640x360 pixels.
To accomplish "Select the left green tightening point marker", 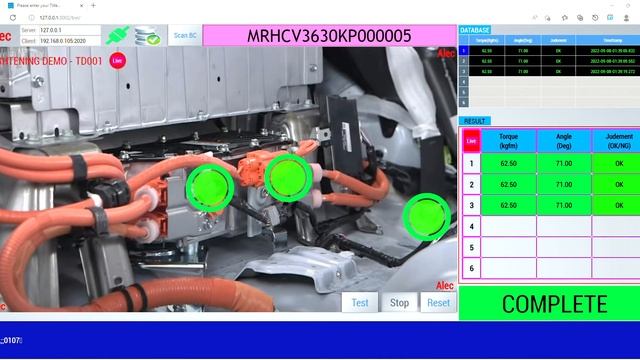I will 210,188.
